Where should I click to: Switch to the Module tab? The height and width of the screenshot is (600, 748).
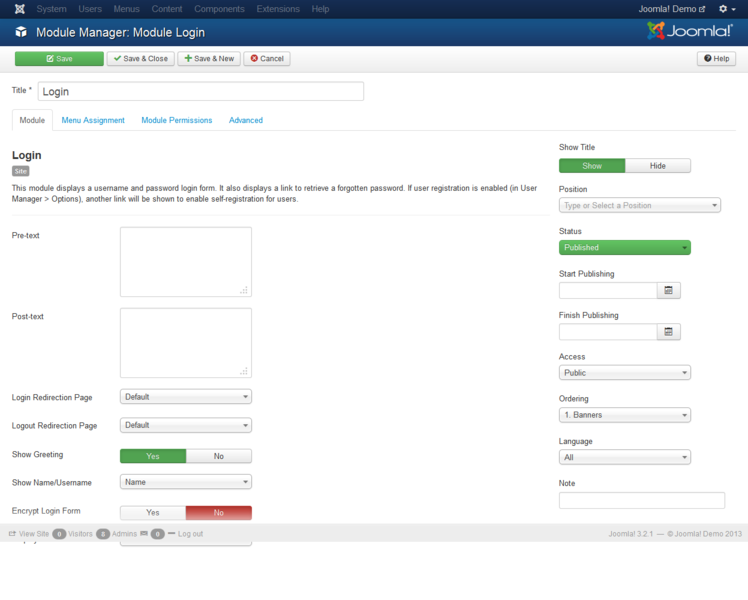click(x=32, y=120)
